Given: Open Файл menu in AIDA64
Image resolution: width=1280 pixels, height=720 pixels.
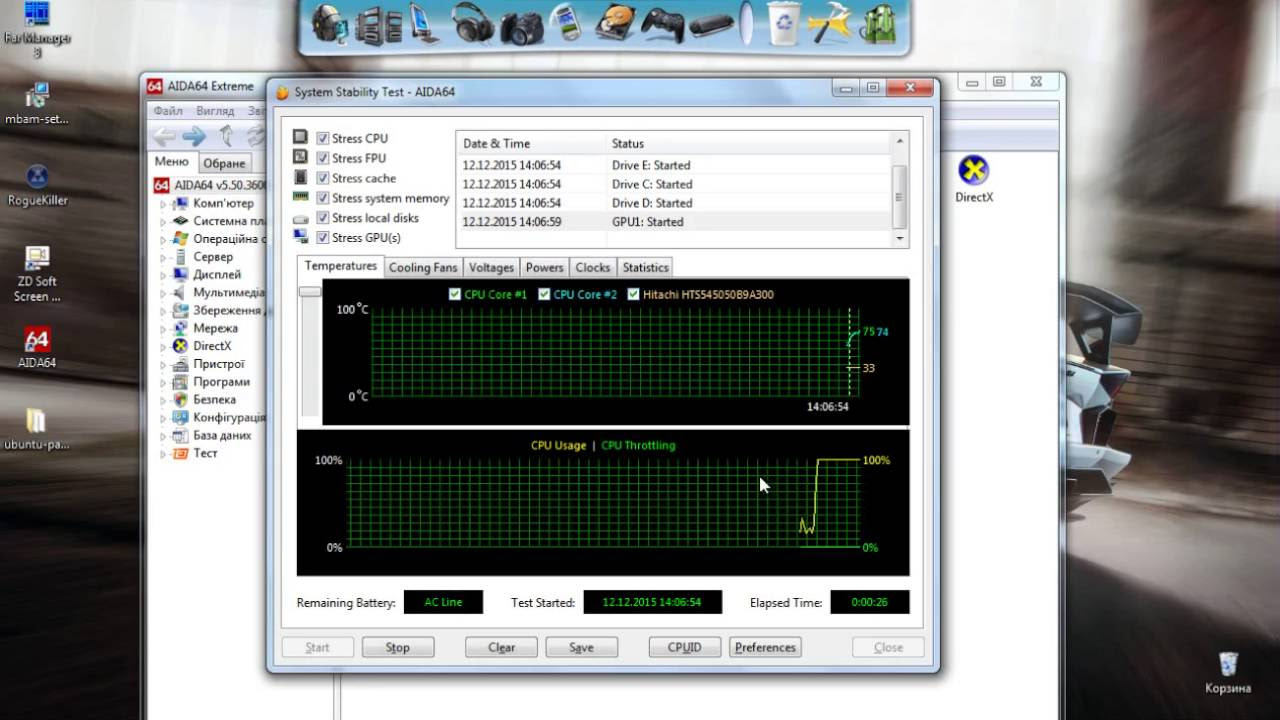Looking at the screenshot, I should (x=168, y=111).
